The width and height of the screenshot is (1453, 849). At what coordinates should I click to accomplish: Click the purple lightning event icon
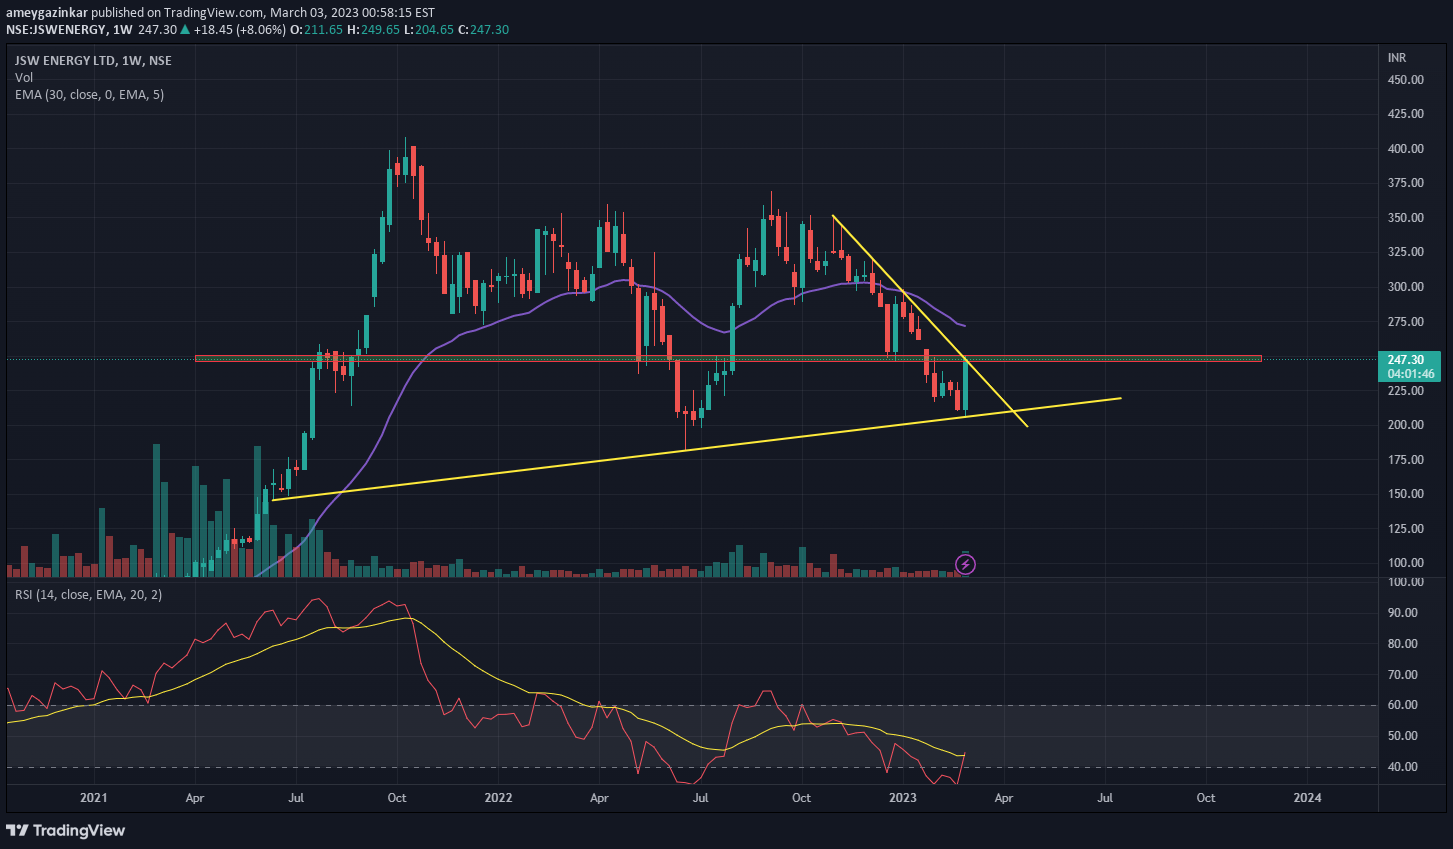pos(965,565)
